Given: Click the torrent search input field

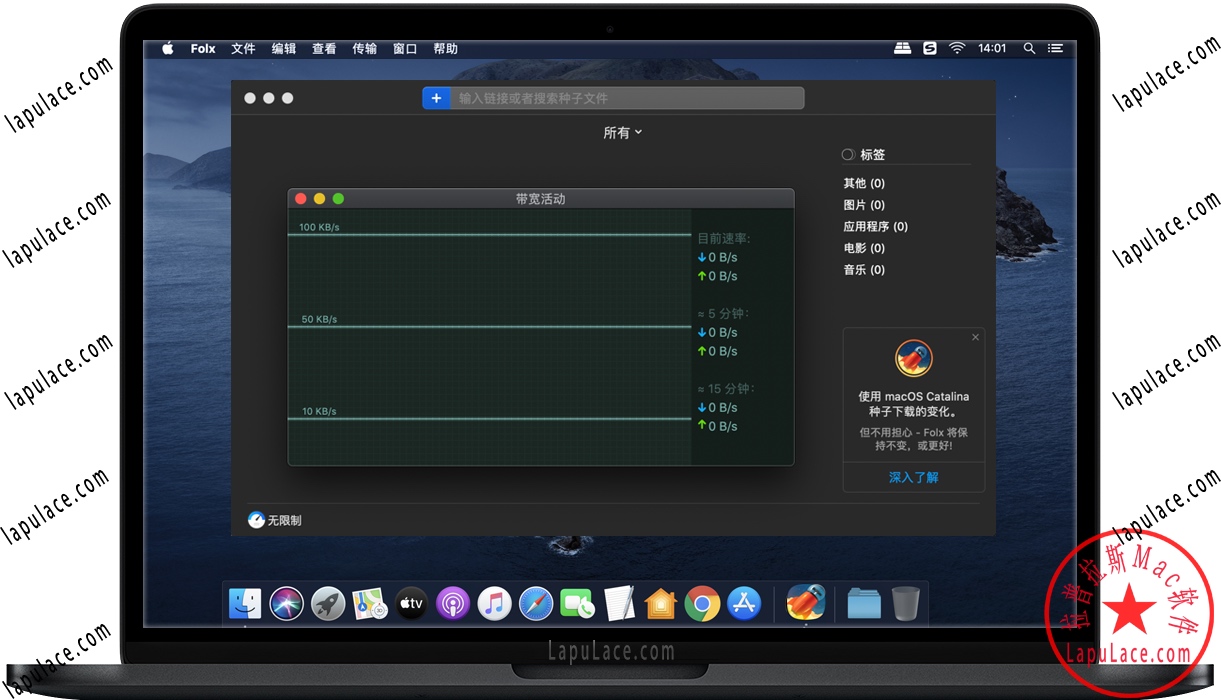Looking at the screenshot, I should [620, 97].
